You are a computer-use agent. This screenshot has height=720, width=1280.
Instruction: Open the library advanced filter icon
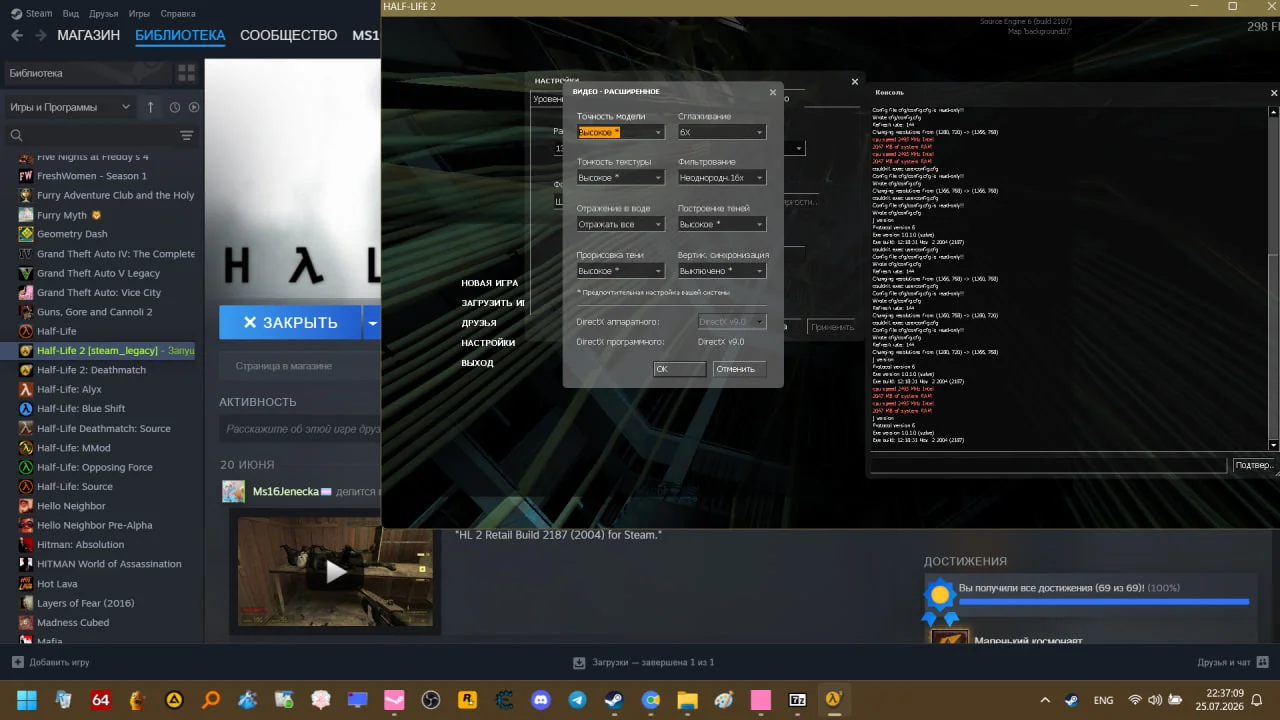186,135
